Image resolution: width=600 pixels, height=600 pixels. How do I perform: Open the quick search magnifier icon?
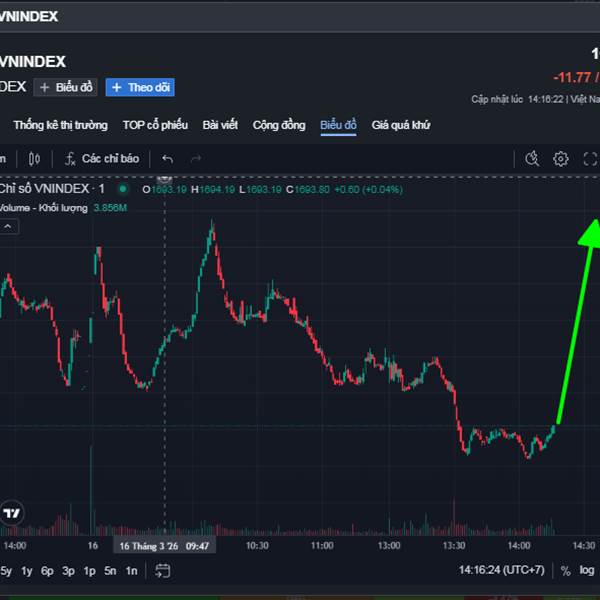pyautogui.click(x=532, y=158)
